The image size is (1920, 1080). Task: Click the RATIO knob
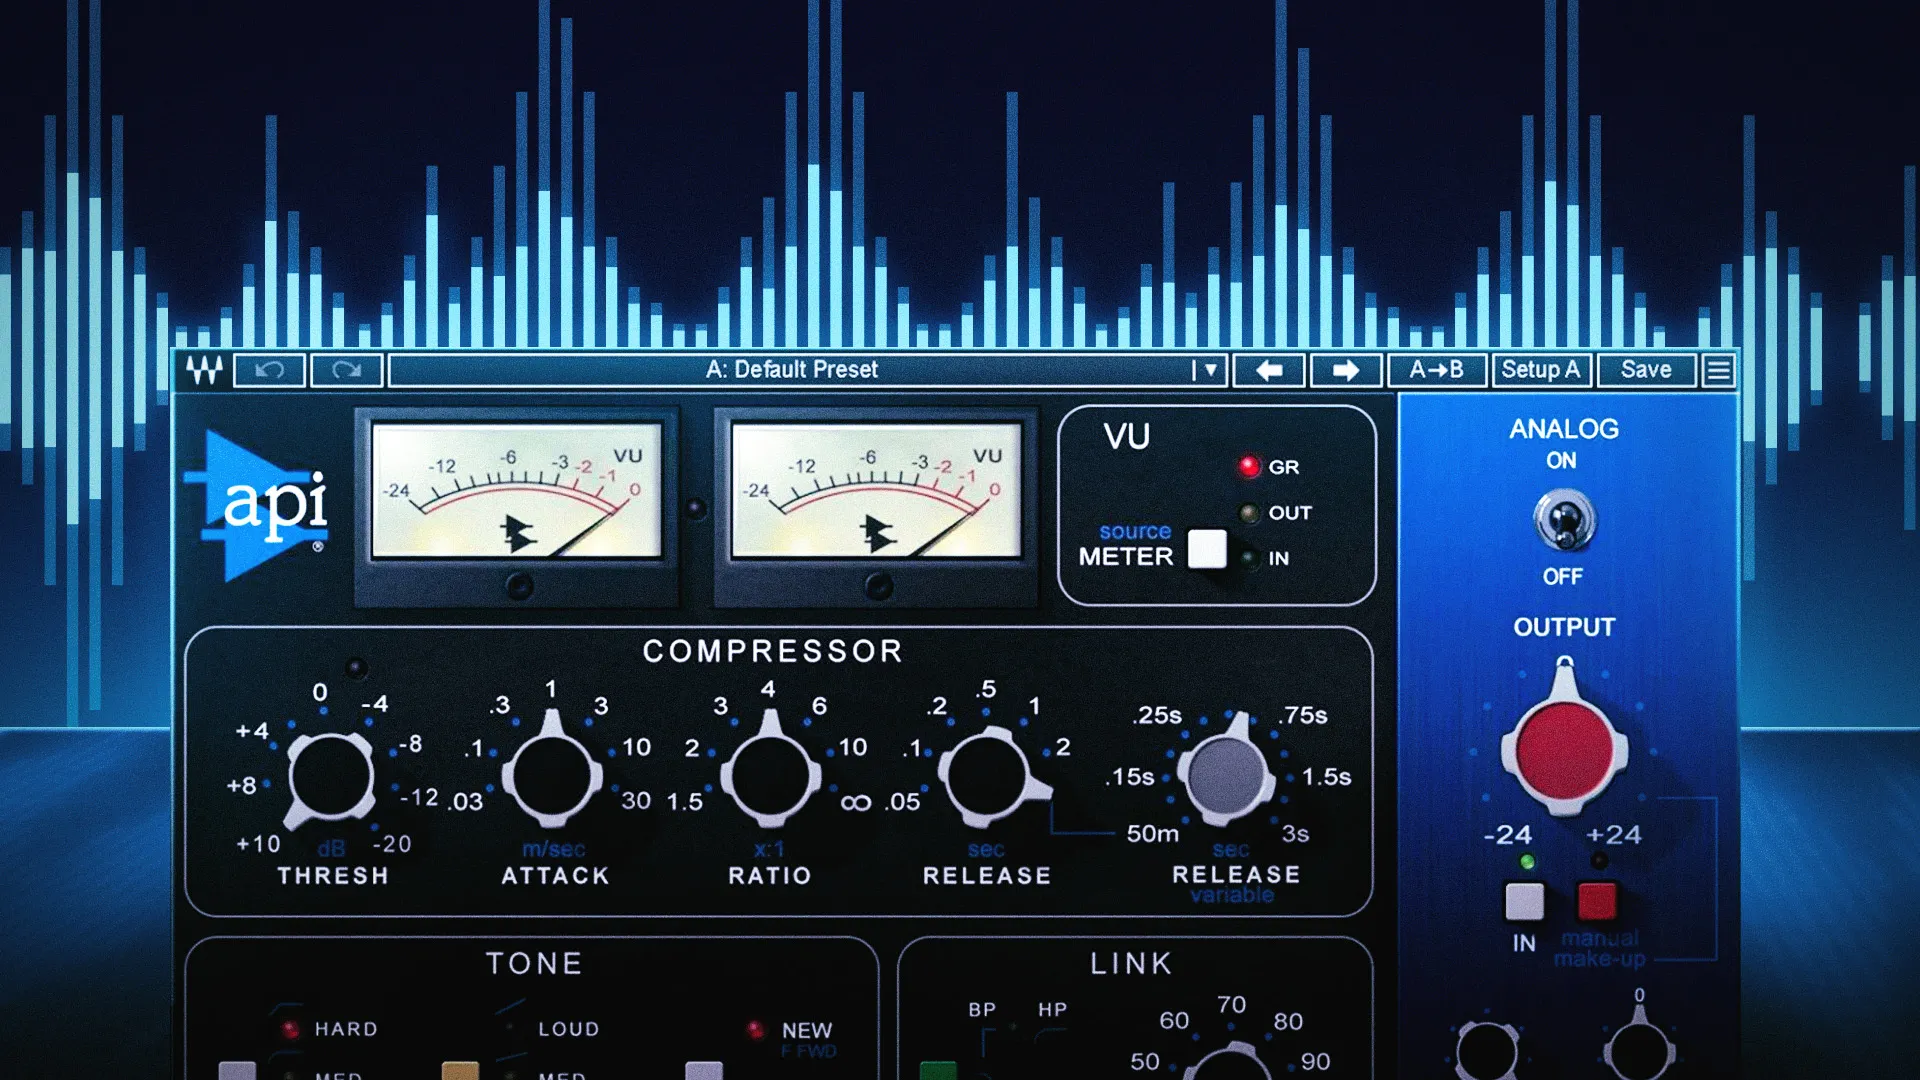[x=770, y=773]
